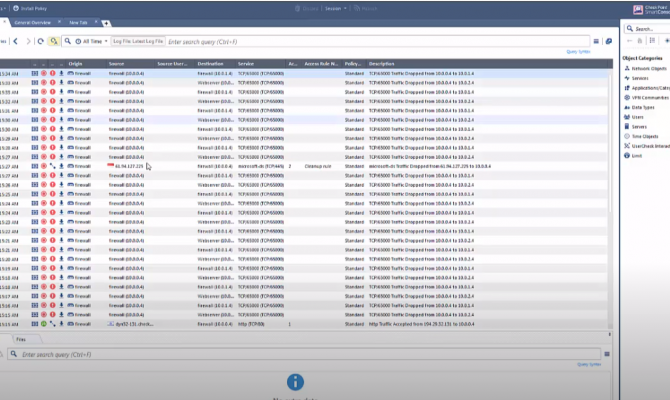Select the Files tab in the lower pane
670x400 pixels.
click(21, 339)
